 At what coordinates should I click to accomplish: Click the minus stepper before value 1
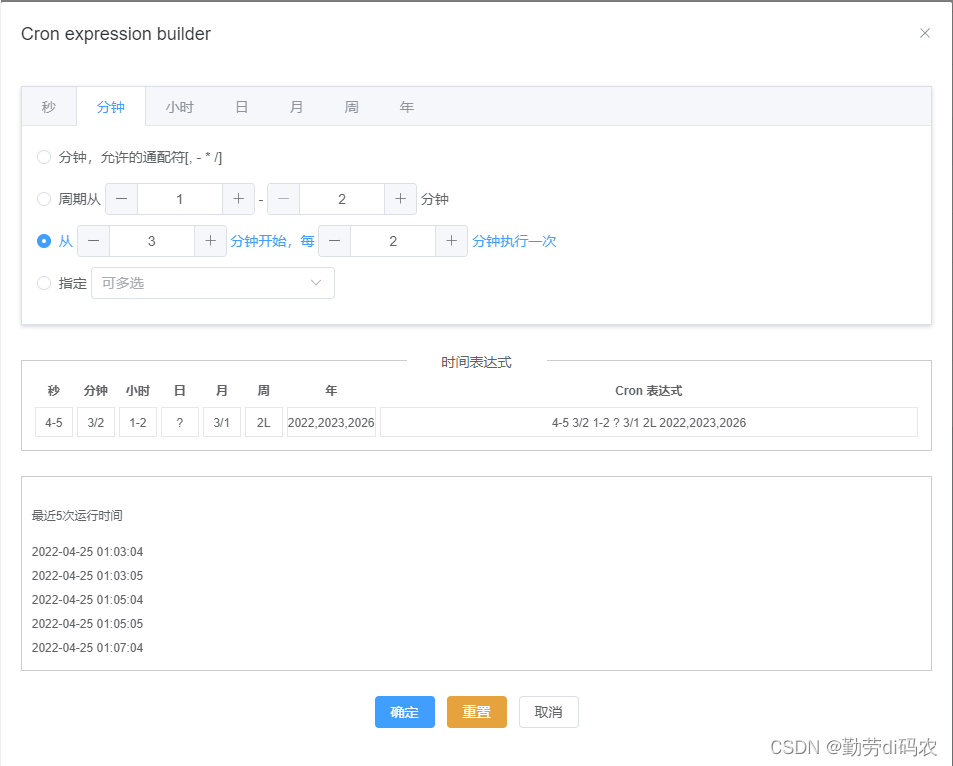(x=121, y=198)
